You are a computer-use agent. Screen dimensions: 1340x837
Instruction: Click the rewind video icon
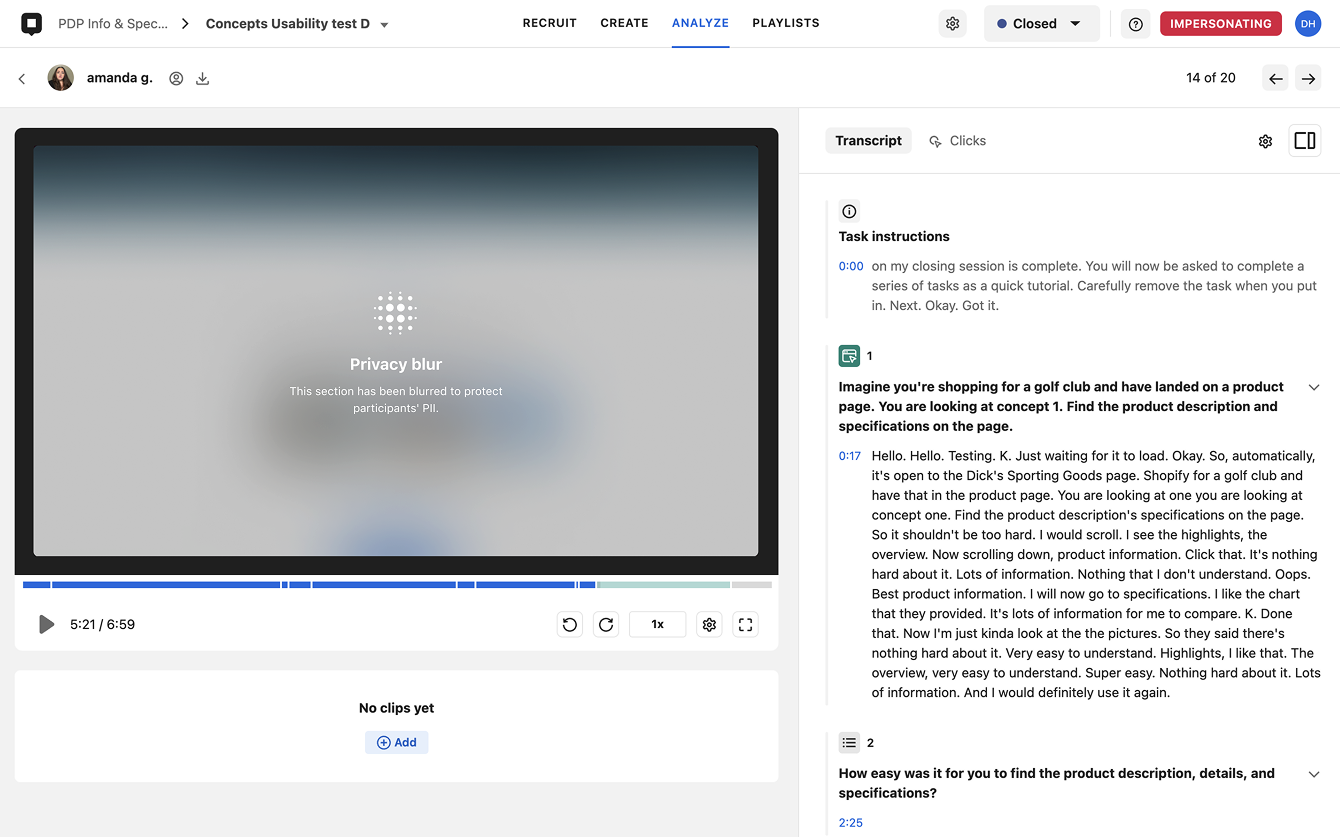570,624
